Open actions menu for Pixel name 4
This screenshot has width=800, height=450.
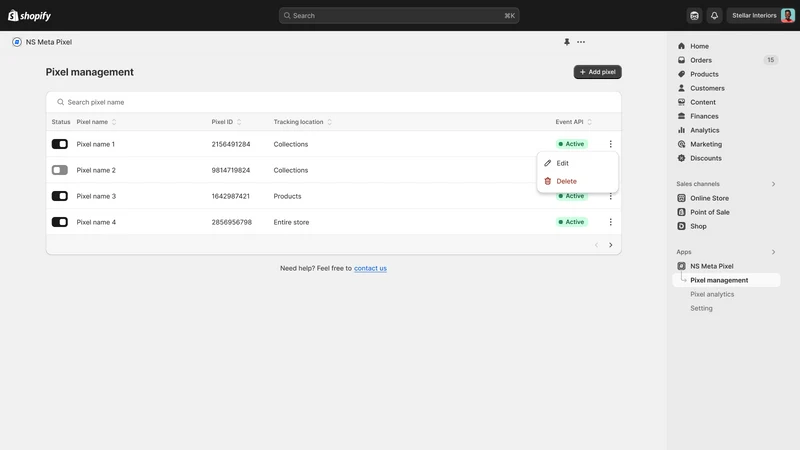[610, 222]
